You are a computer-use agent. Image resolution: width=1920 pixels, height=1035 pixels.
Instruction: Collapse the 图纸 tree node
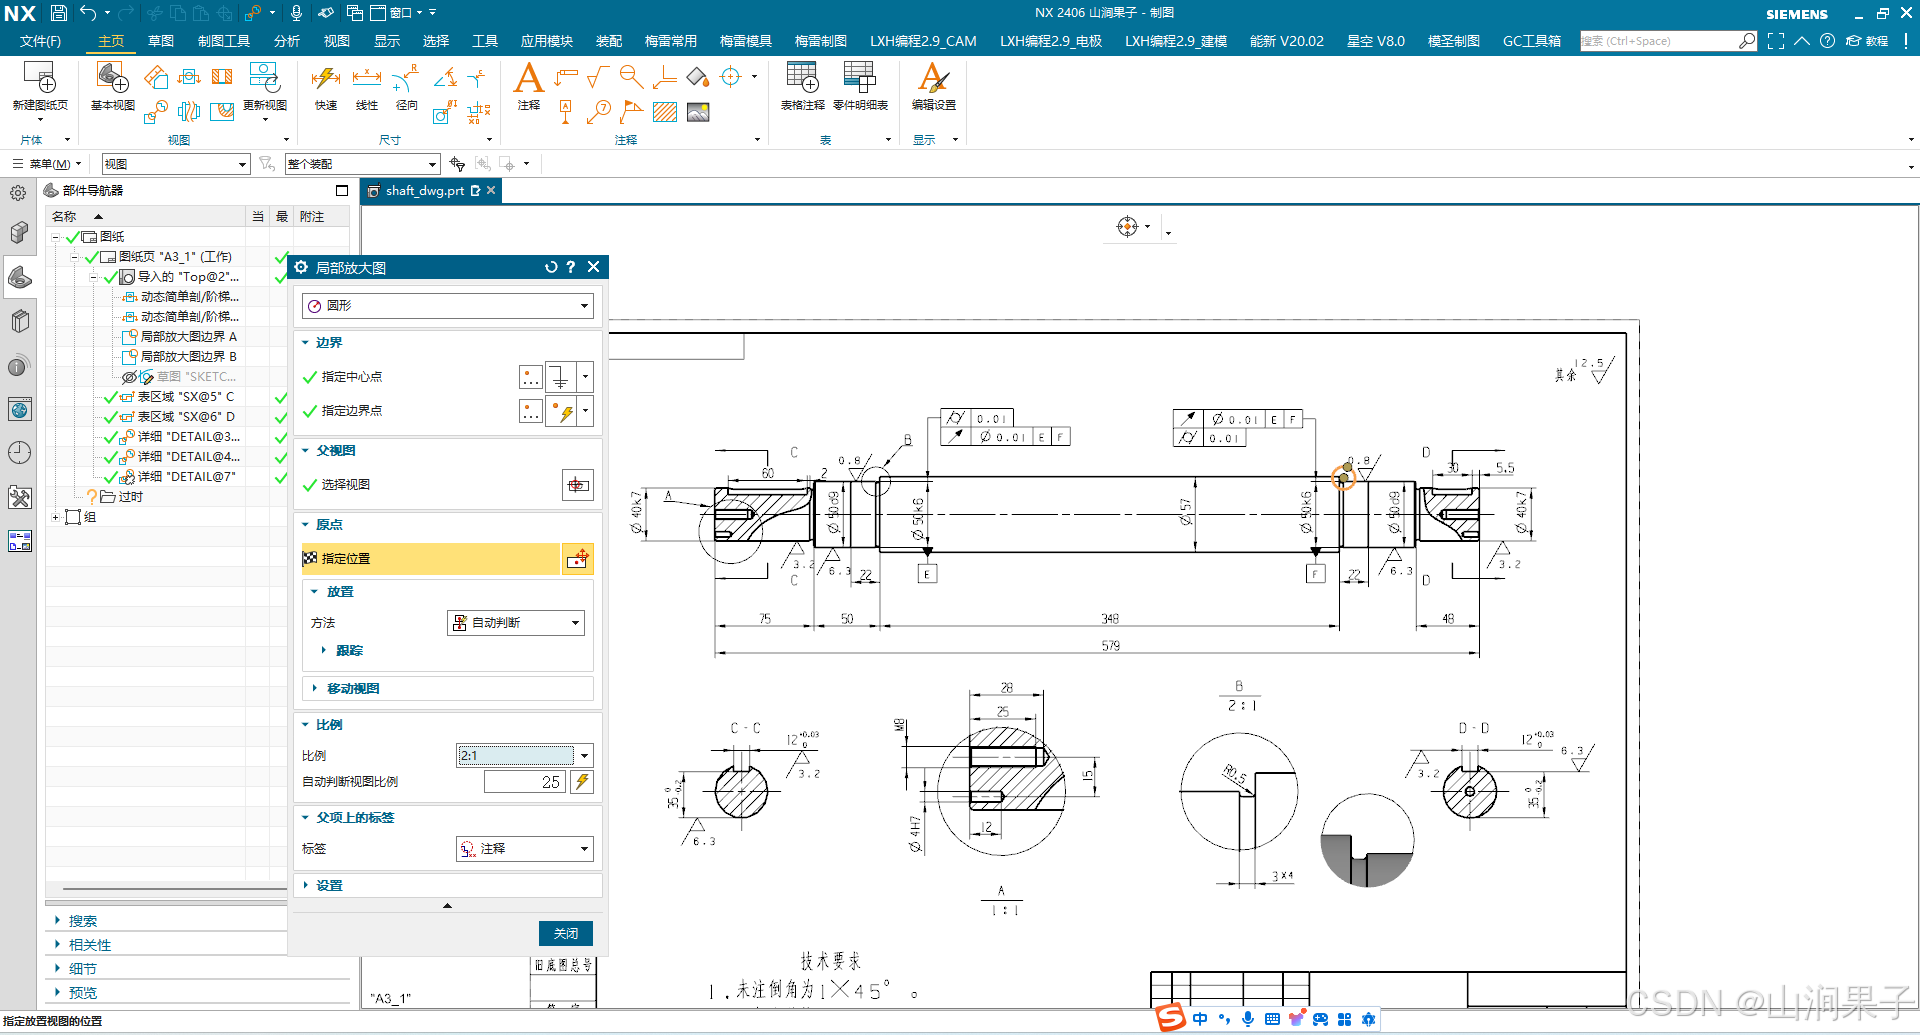pyautogui.click(x=56, y=237)
